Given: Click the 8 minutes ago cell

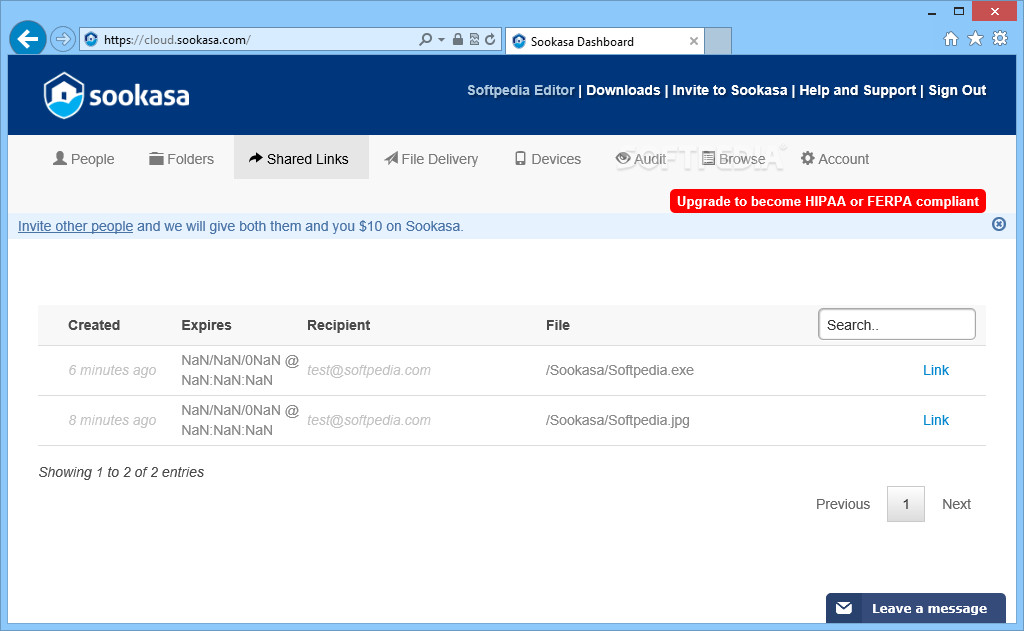Looking at the screenshot, I should pos(112,420).
